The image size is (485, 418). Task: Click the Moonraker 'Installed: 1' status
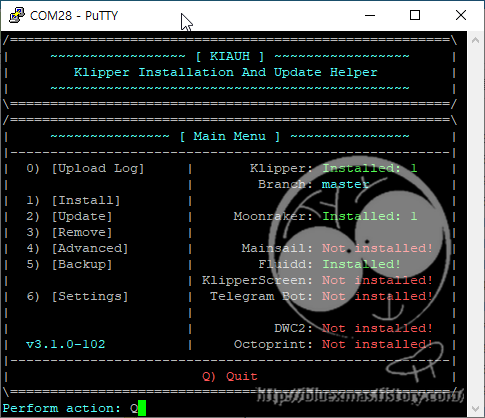(370, 216)
